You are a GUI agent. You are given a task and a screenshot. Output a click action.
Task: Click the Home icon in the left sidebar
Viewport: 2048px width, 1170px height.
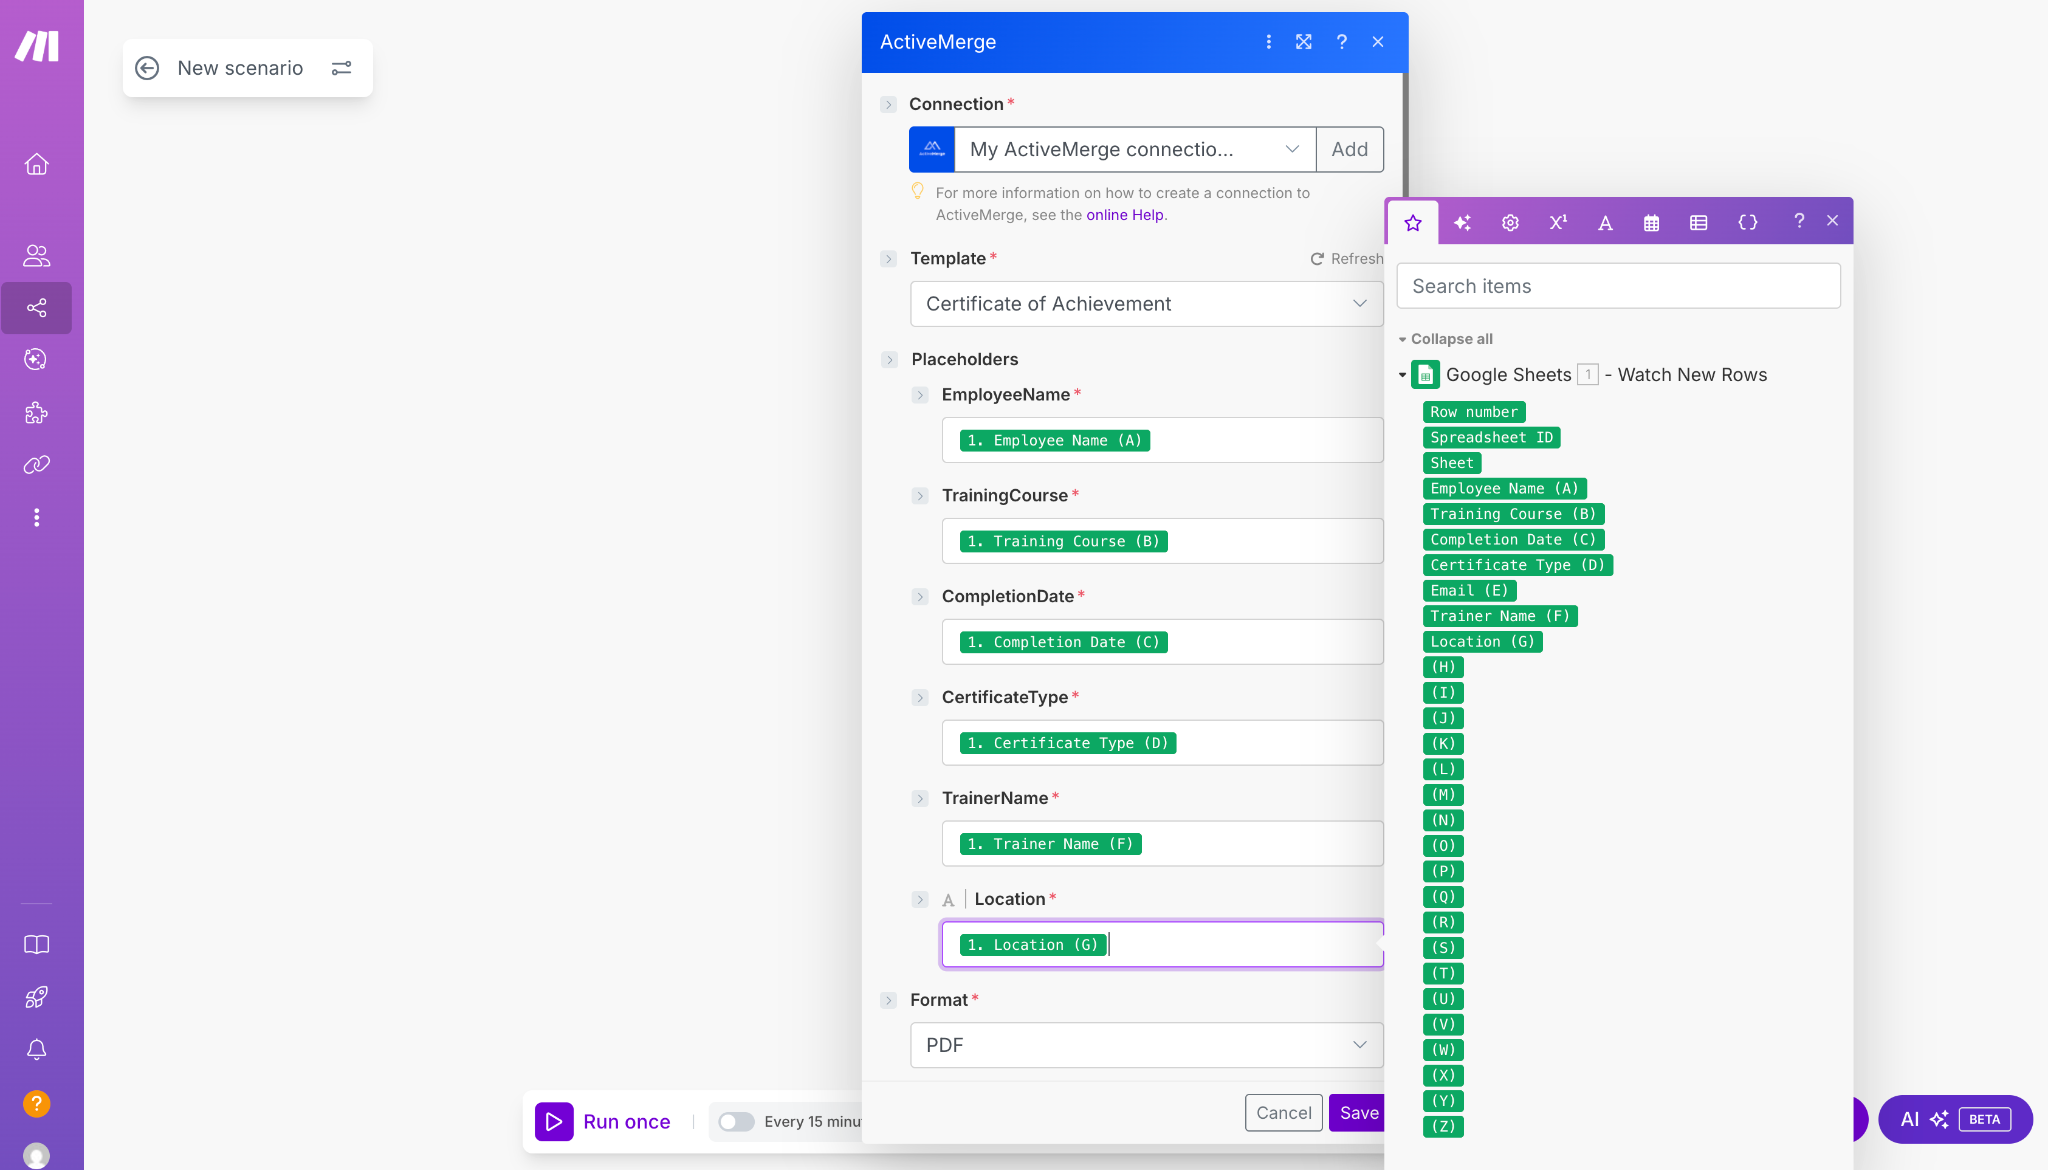point(37,164)
